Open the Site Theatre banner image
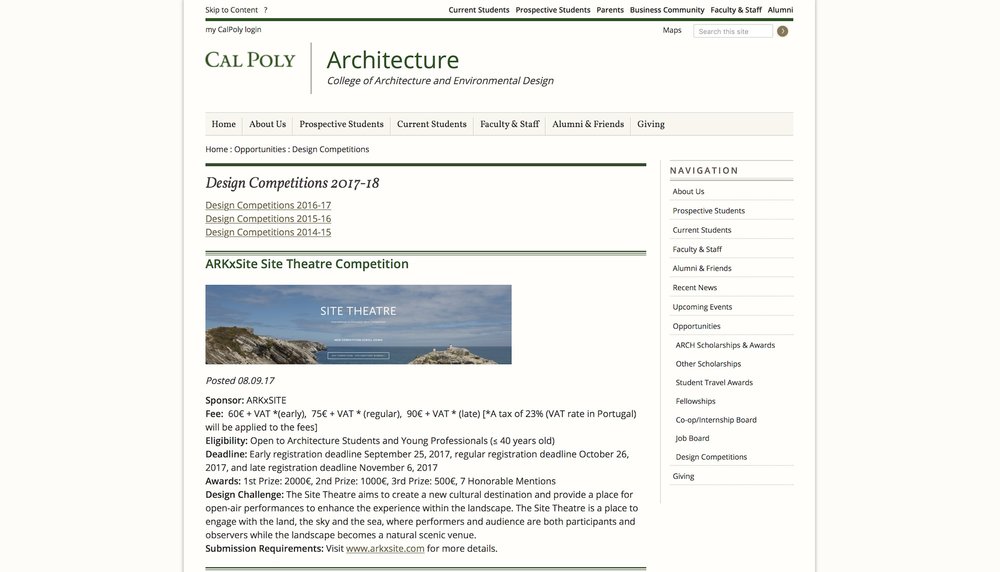This screenshot has width=1000, height=572. (358, 324)
